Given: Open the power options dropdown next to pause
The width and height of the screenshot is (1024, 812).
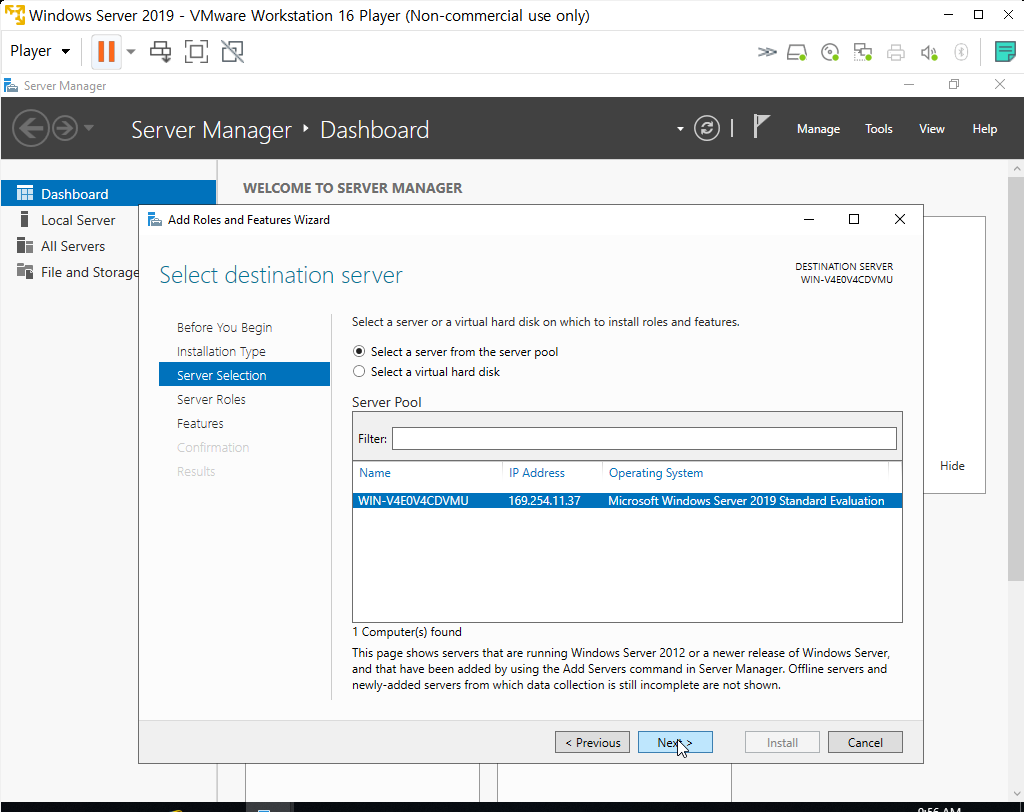Looking at the screenshot, I should pos(131,52).
